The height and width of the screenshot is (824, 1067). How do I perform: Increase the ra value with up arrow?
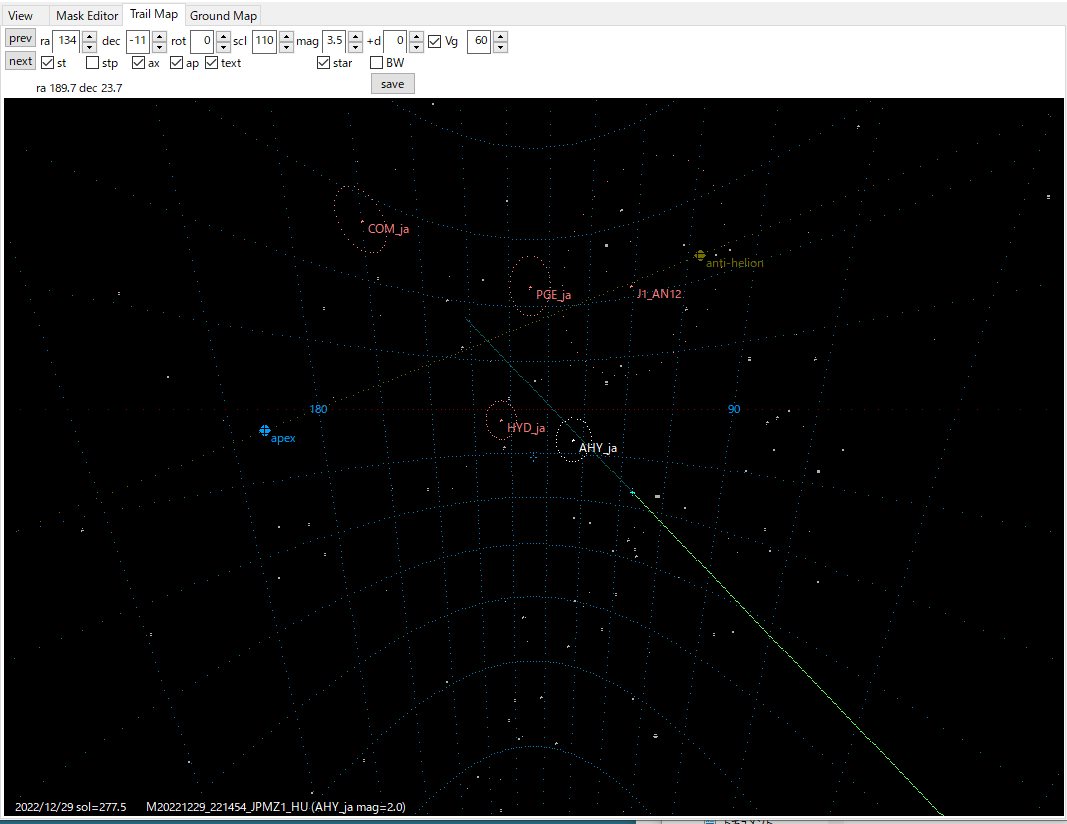(x=89, y=36)
